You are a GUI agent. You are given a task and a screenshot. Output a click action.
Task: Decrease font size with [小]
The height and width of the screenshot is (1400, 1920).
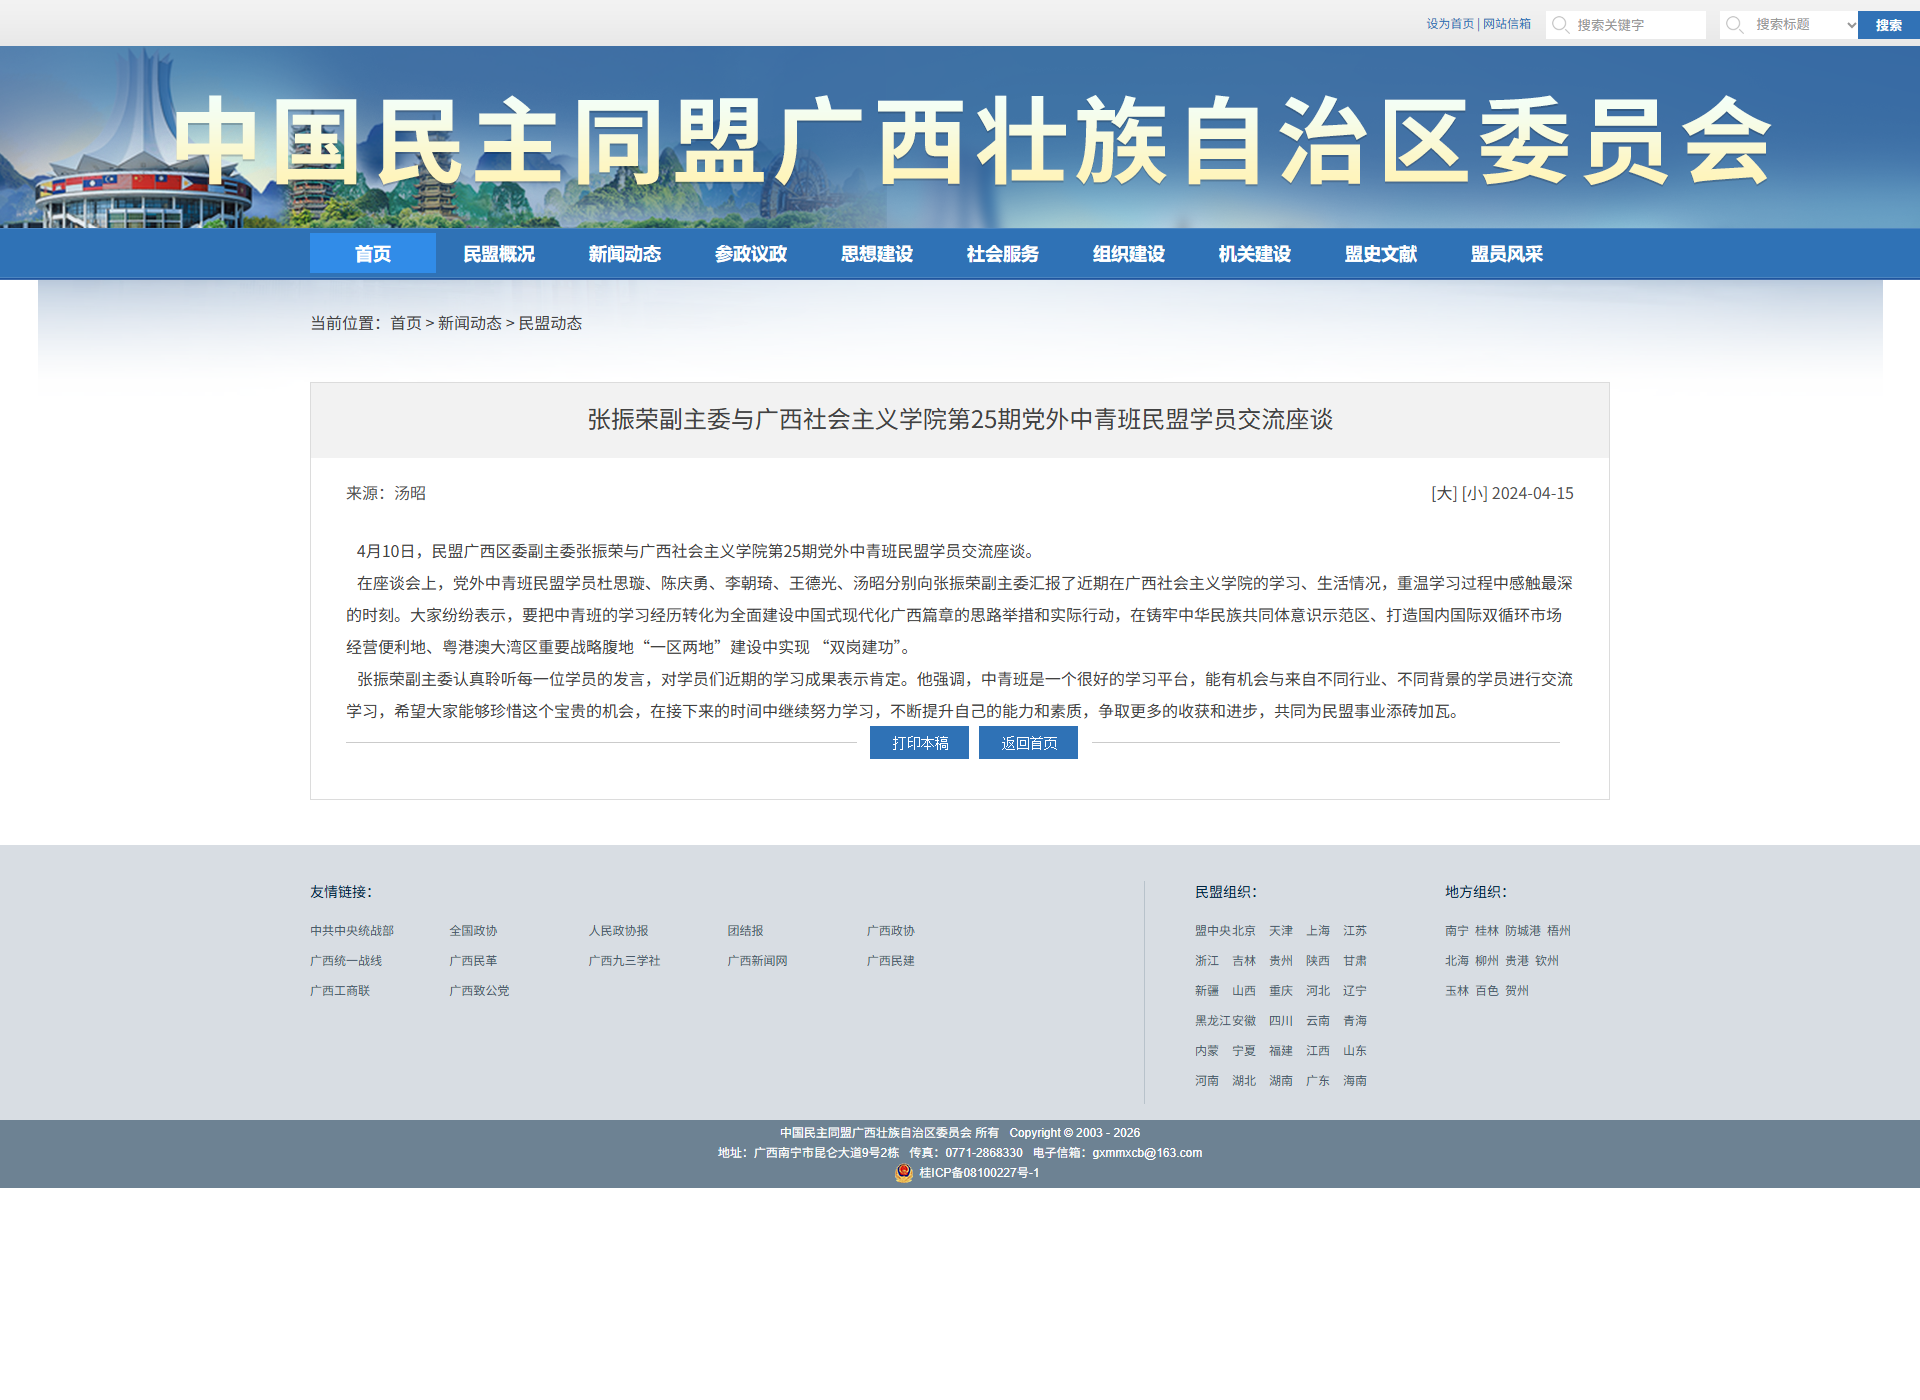(1475, 493)
